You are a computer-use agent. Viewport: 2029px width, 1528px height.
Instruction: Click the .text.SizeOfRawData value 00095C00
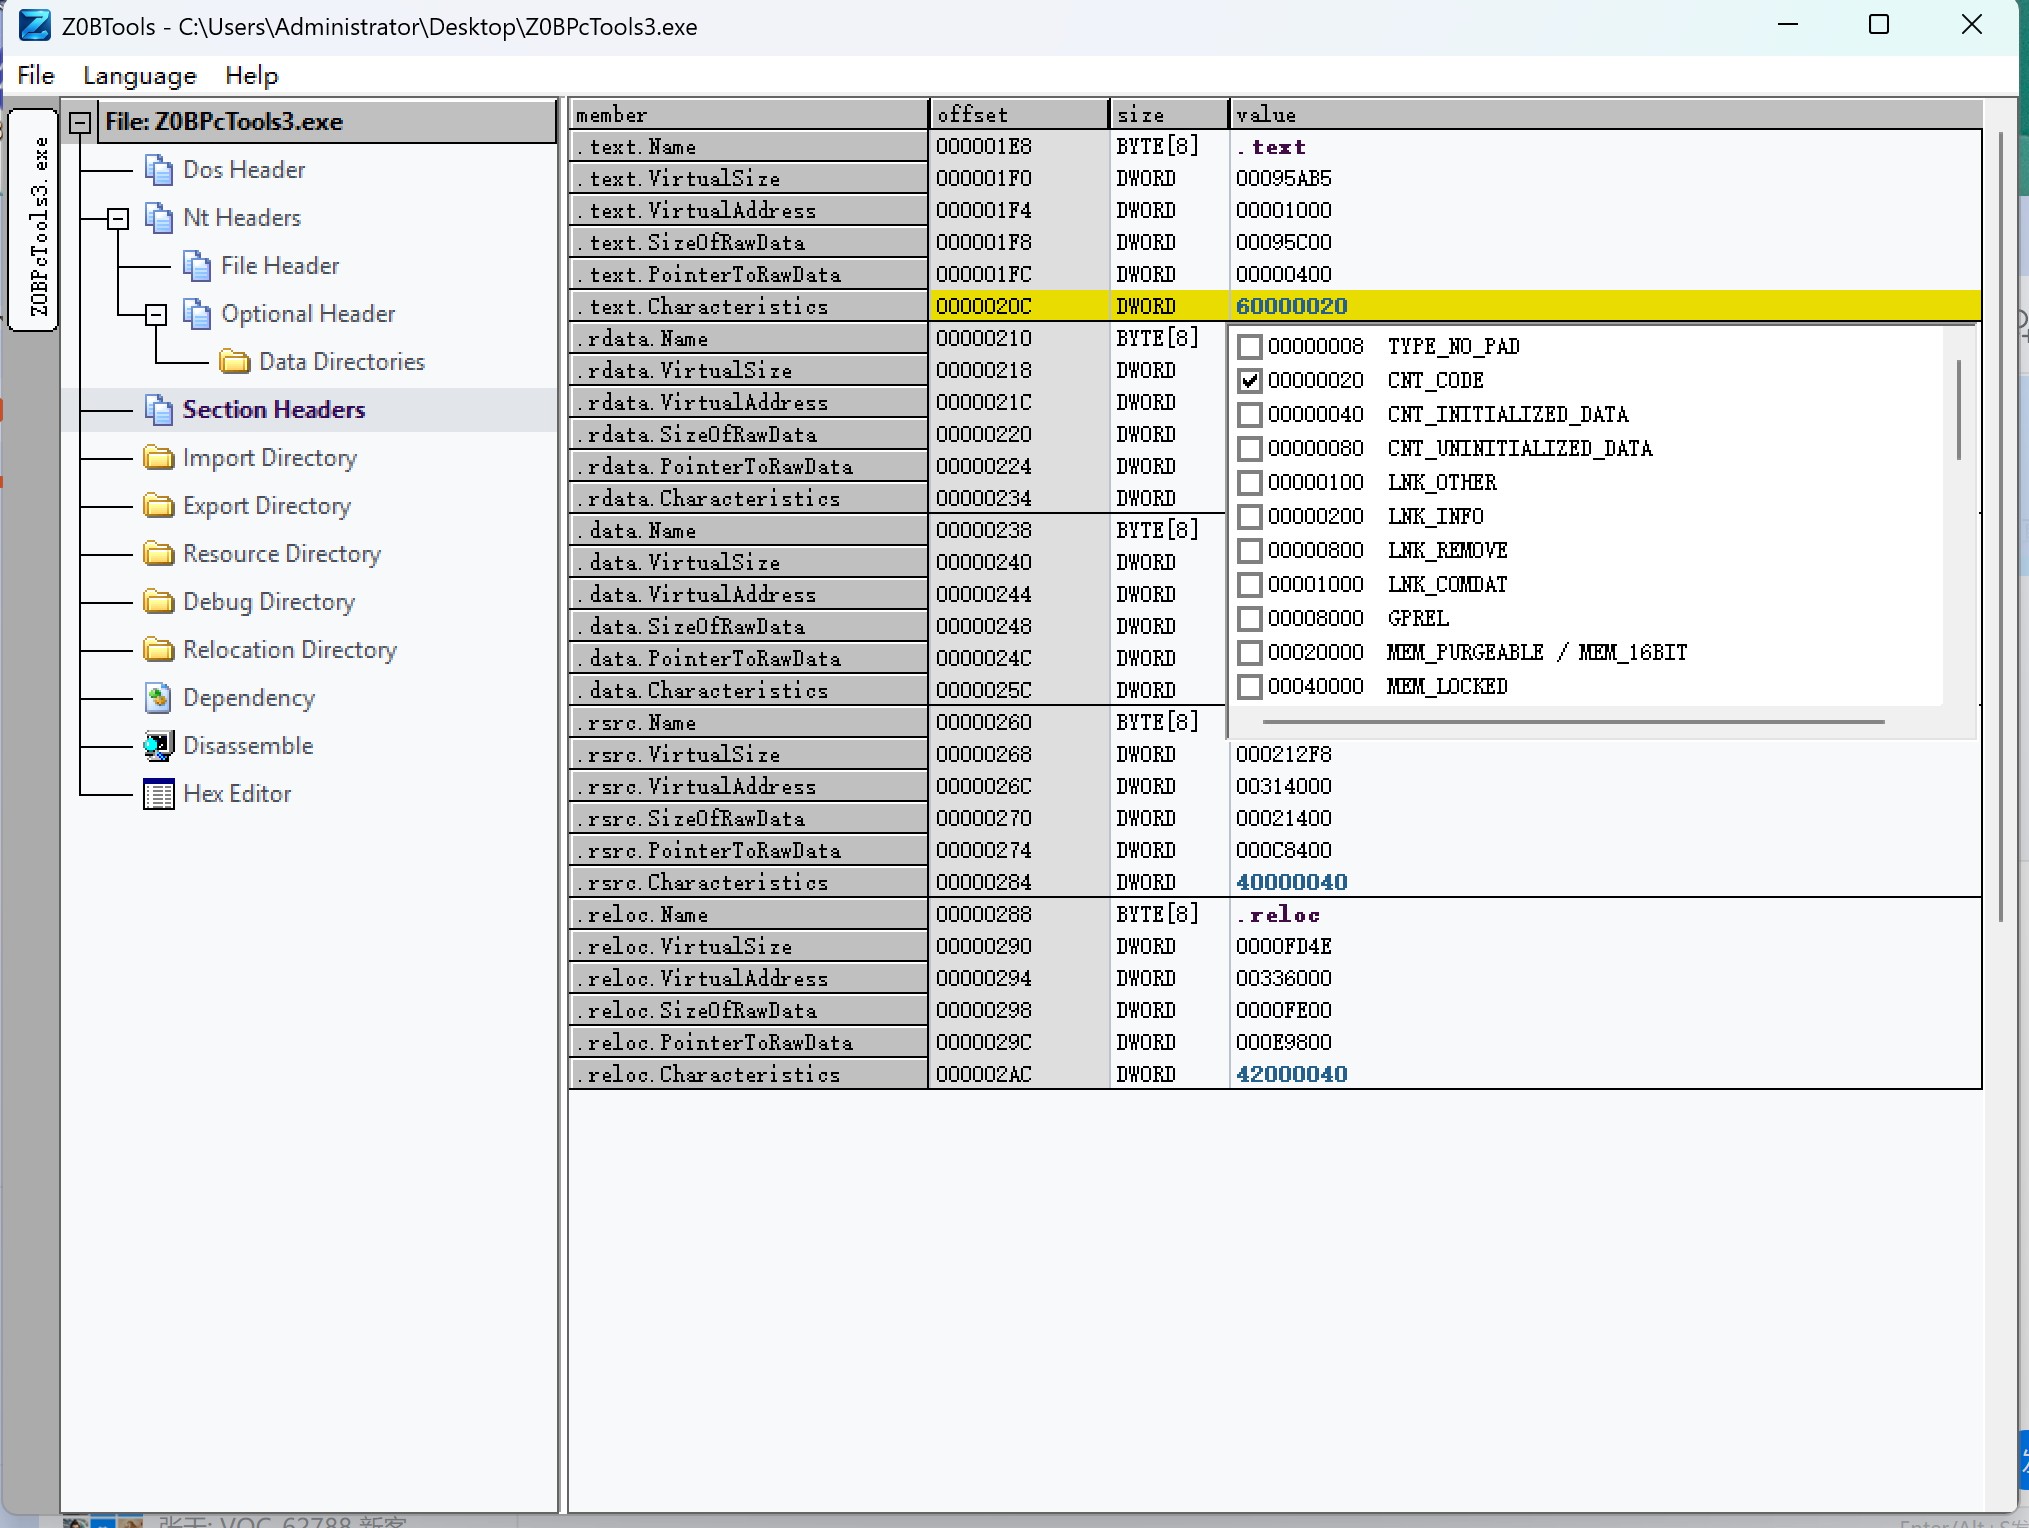pyautogui.click(x=1283, y=242)
